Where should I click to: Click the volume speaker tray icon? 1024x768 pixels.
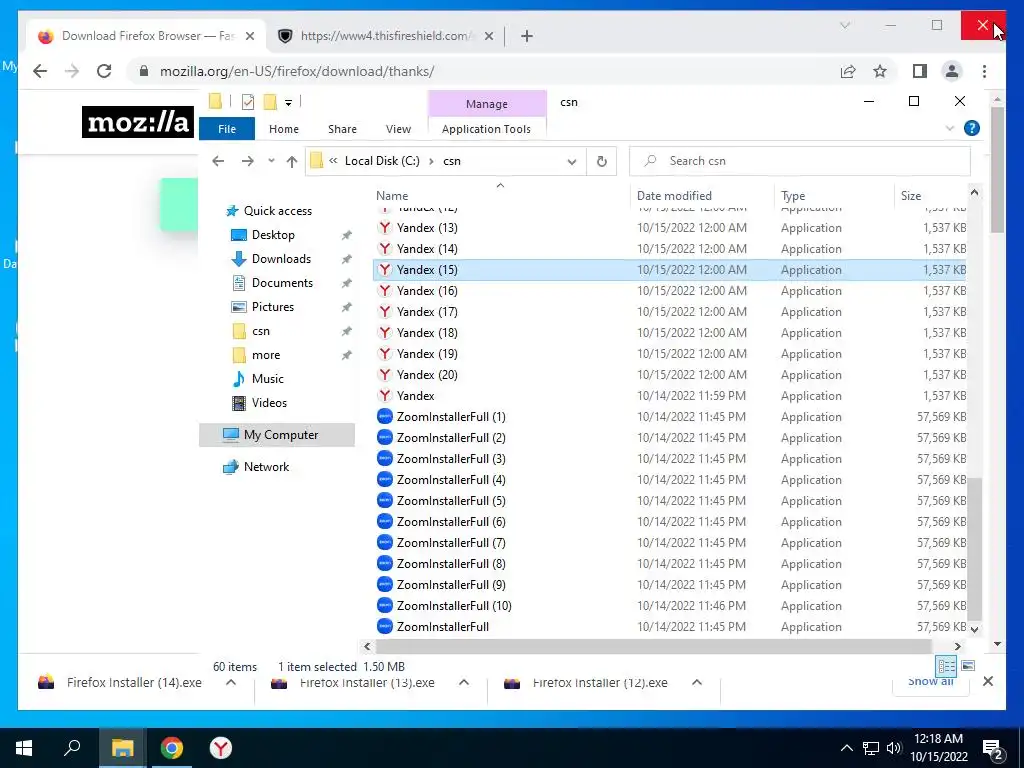pos(893,748)
